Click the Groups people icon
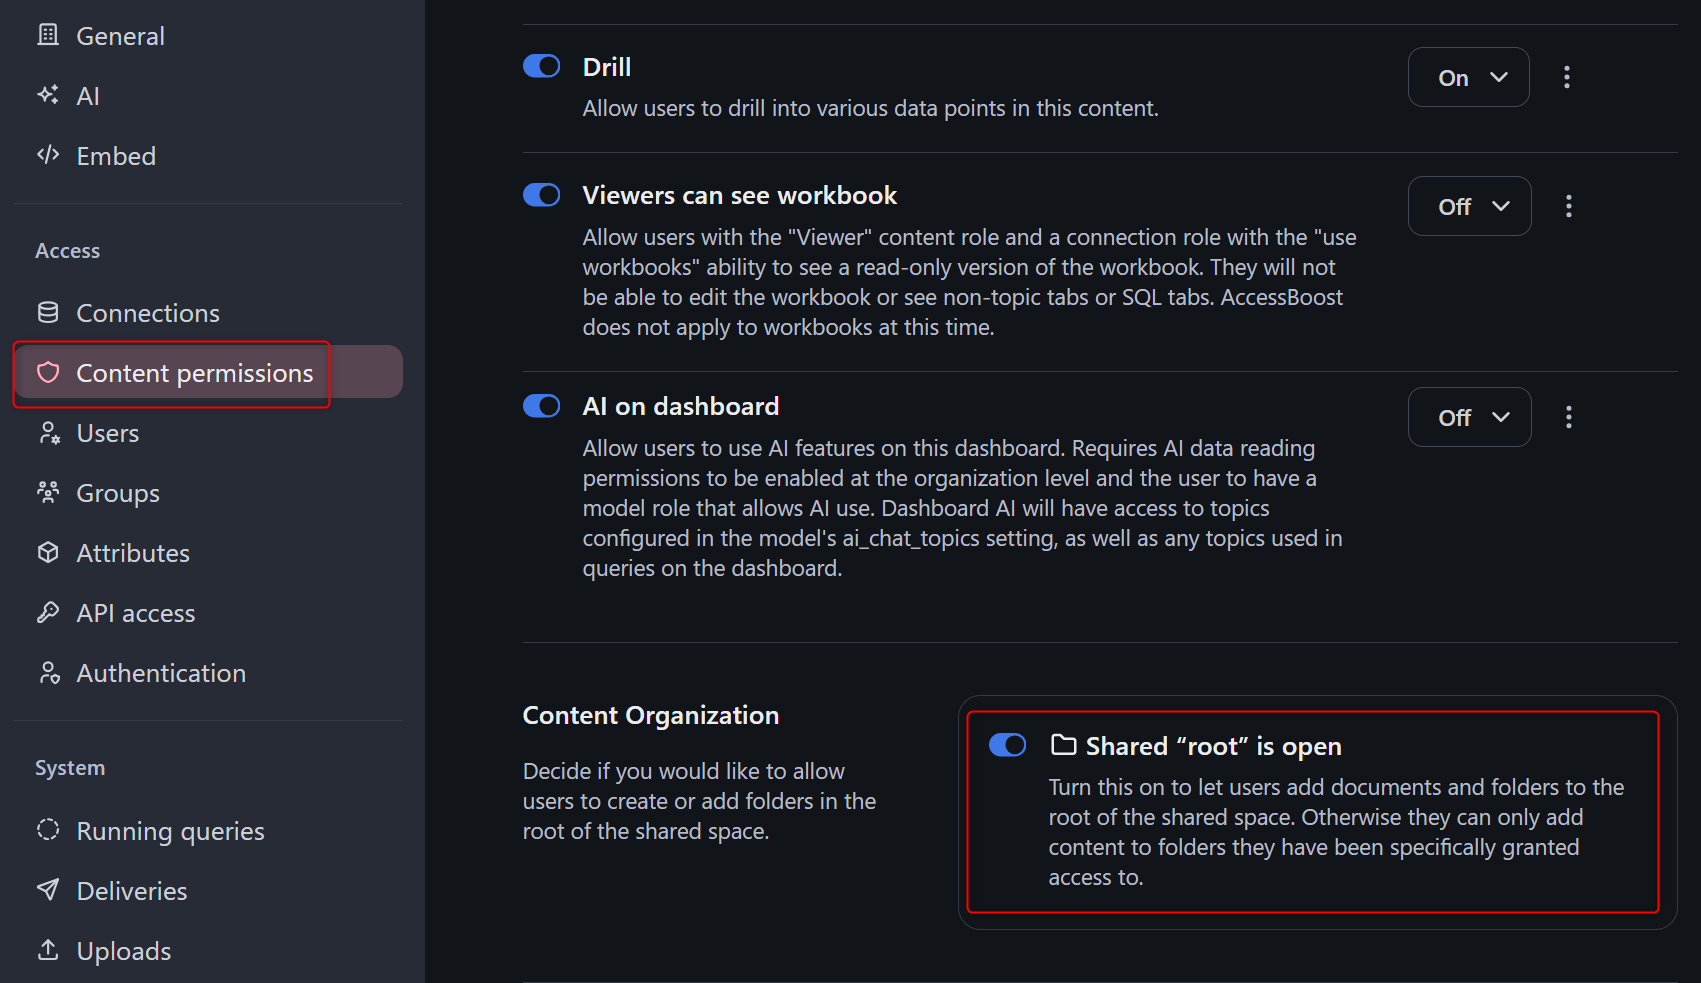Screen dimensions: 1701x983 click(x=48, y=492)
